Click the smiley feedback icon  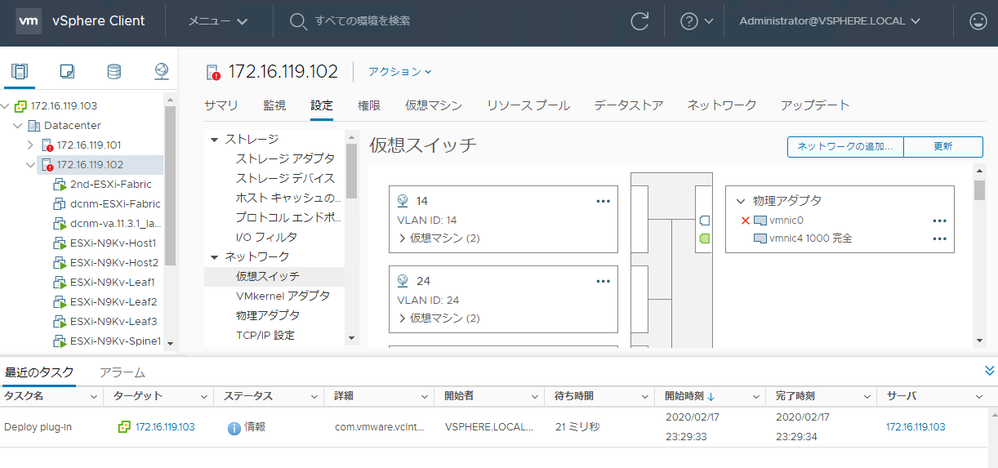[x=977, y=21]
